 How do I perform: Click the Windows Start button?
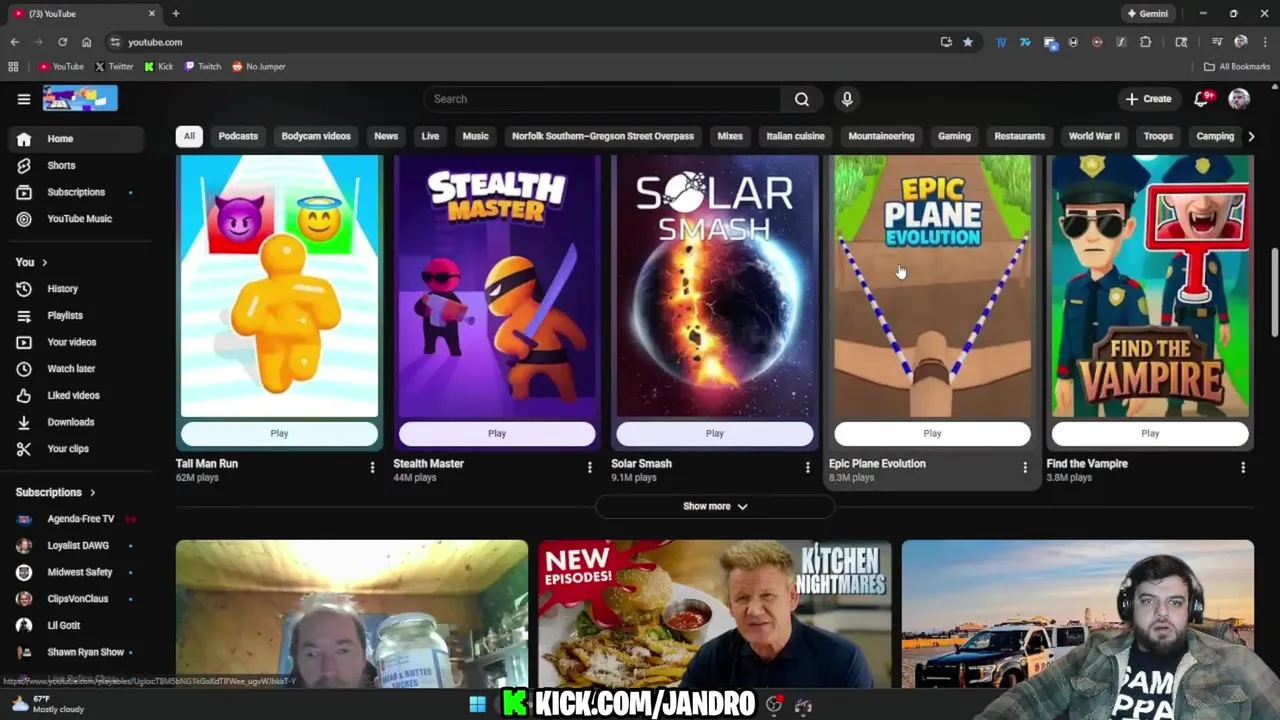coord(477,705)
